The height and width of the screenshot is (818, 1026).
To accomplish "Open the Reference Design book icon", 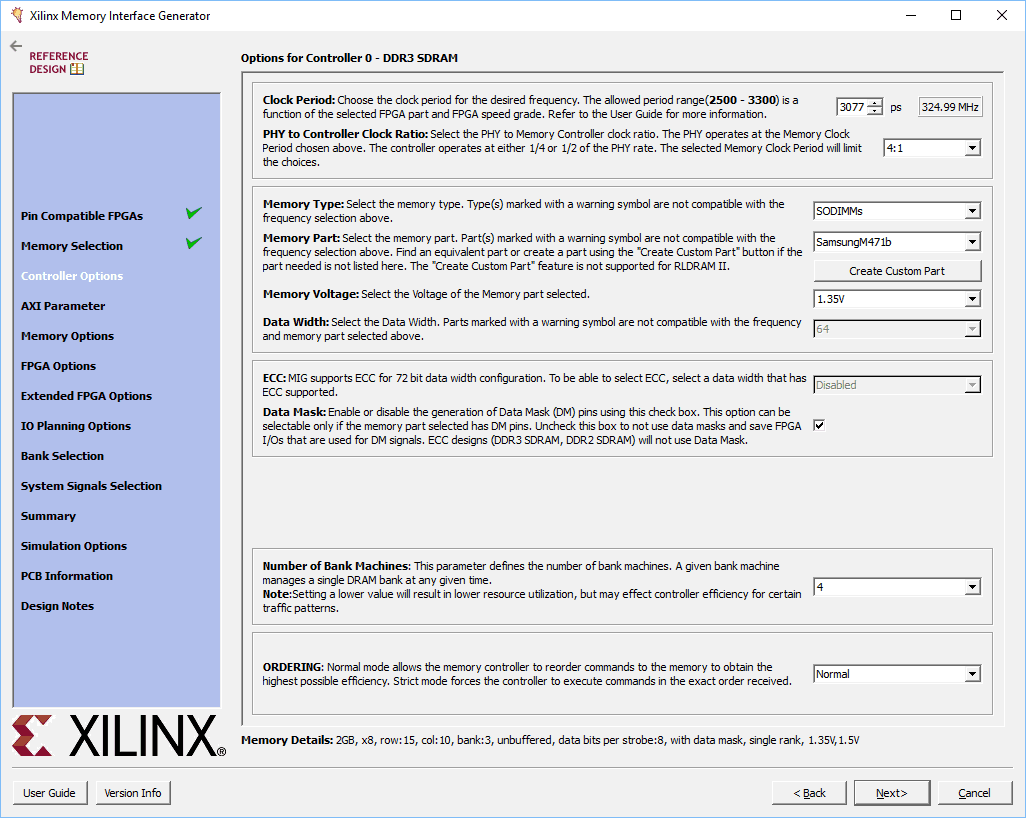I will pyautogui.click(x=77, y=69).
